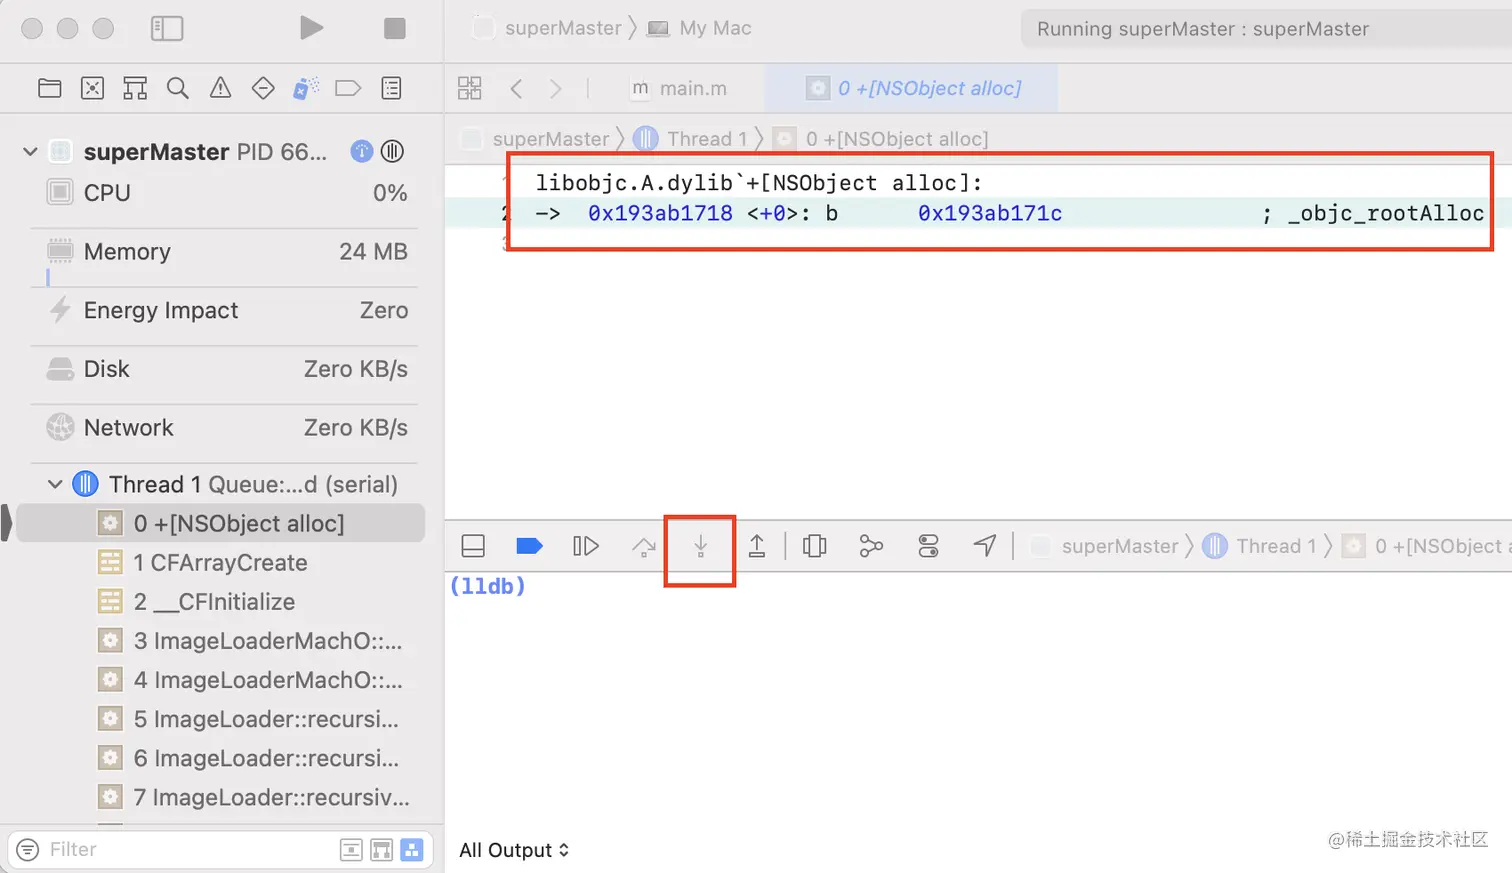The image size is (1512, 873).
Task: Deactivate breakpoints with blue tag button
Action: click(529, 546)
